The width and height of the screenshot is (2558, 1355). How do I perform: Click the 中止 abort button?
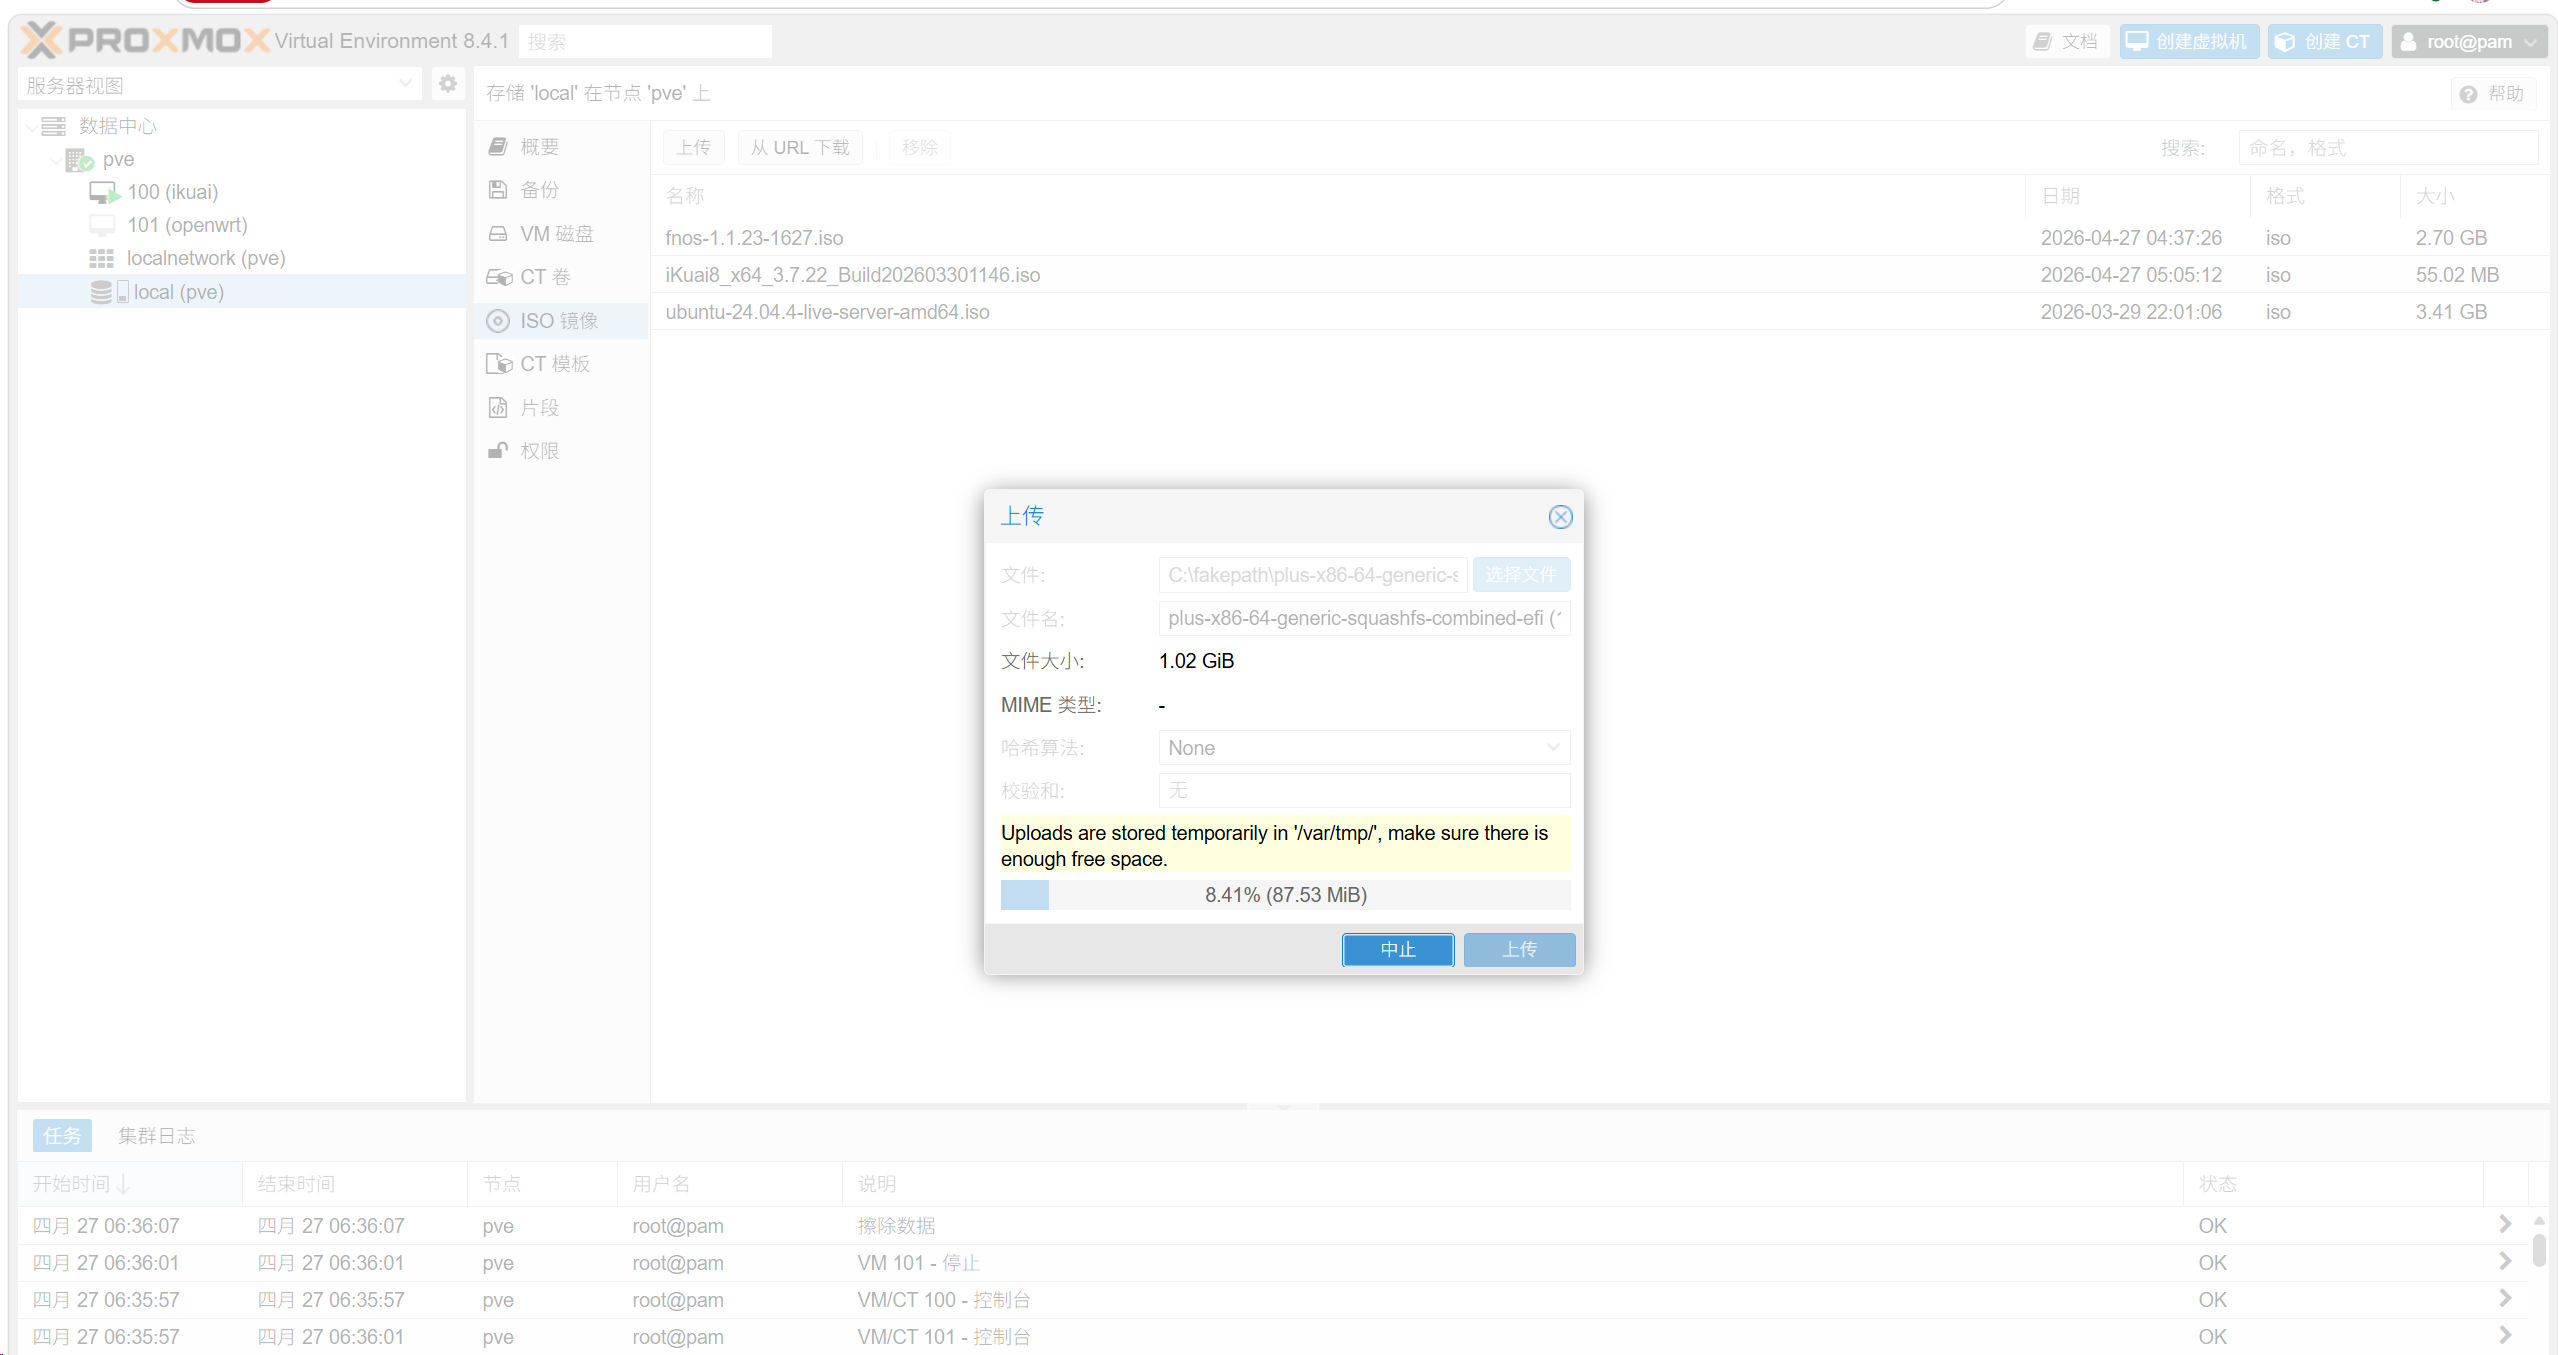(x=1397, y=950)
